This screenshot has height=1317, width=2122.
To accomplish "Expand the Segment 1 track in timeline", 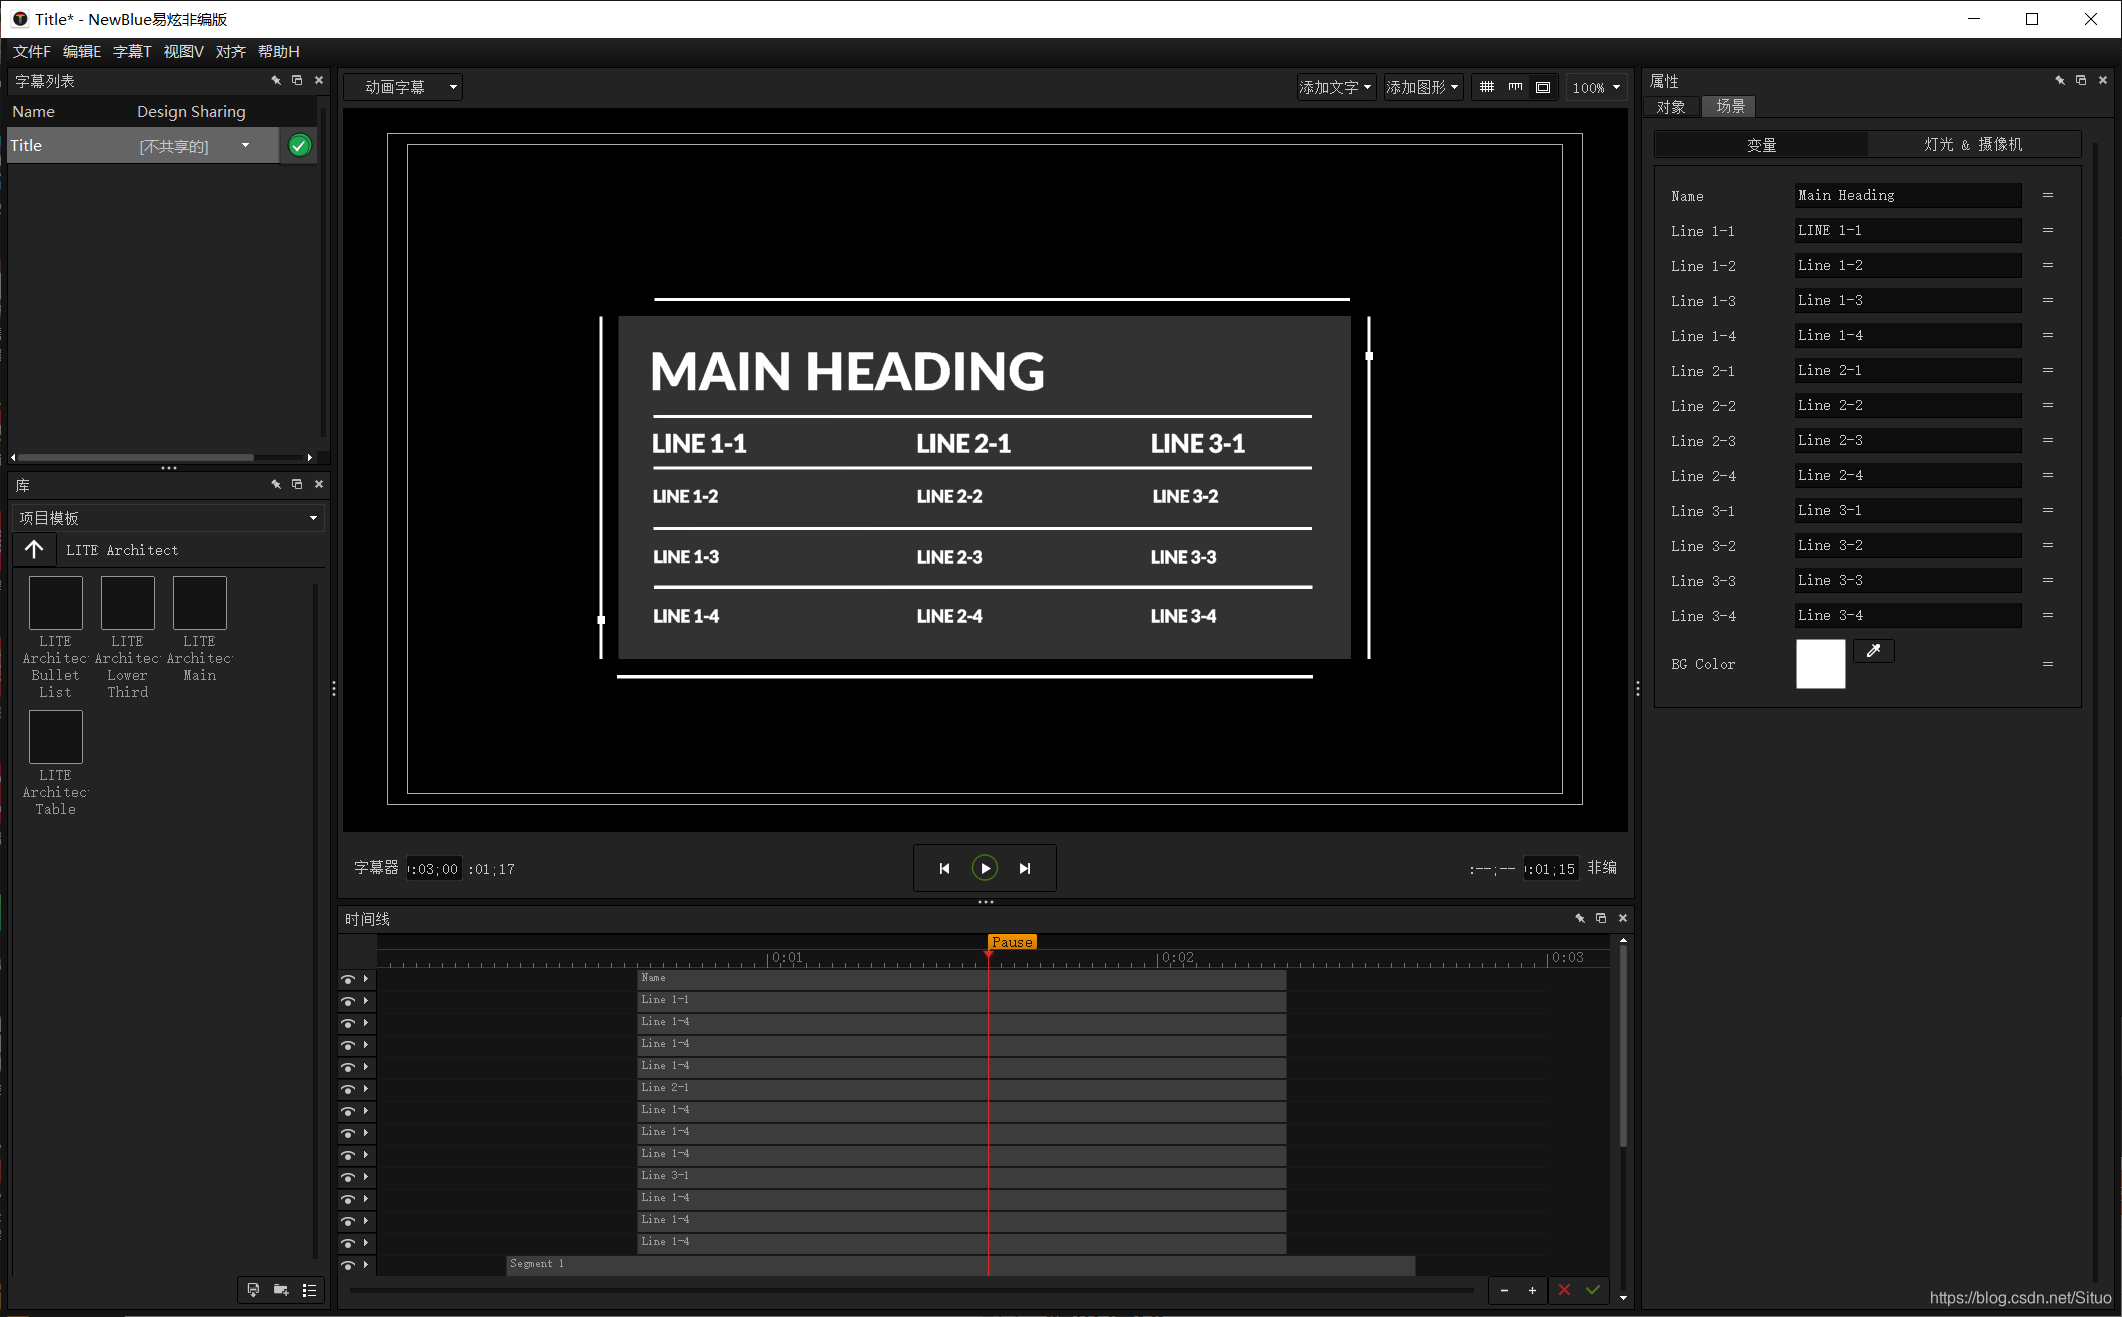I will pyautogui.click(x=366, y=1265).
